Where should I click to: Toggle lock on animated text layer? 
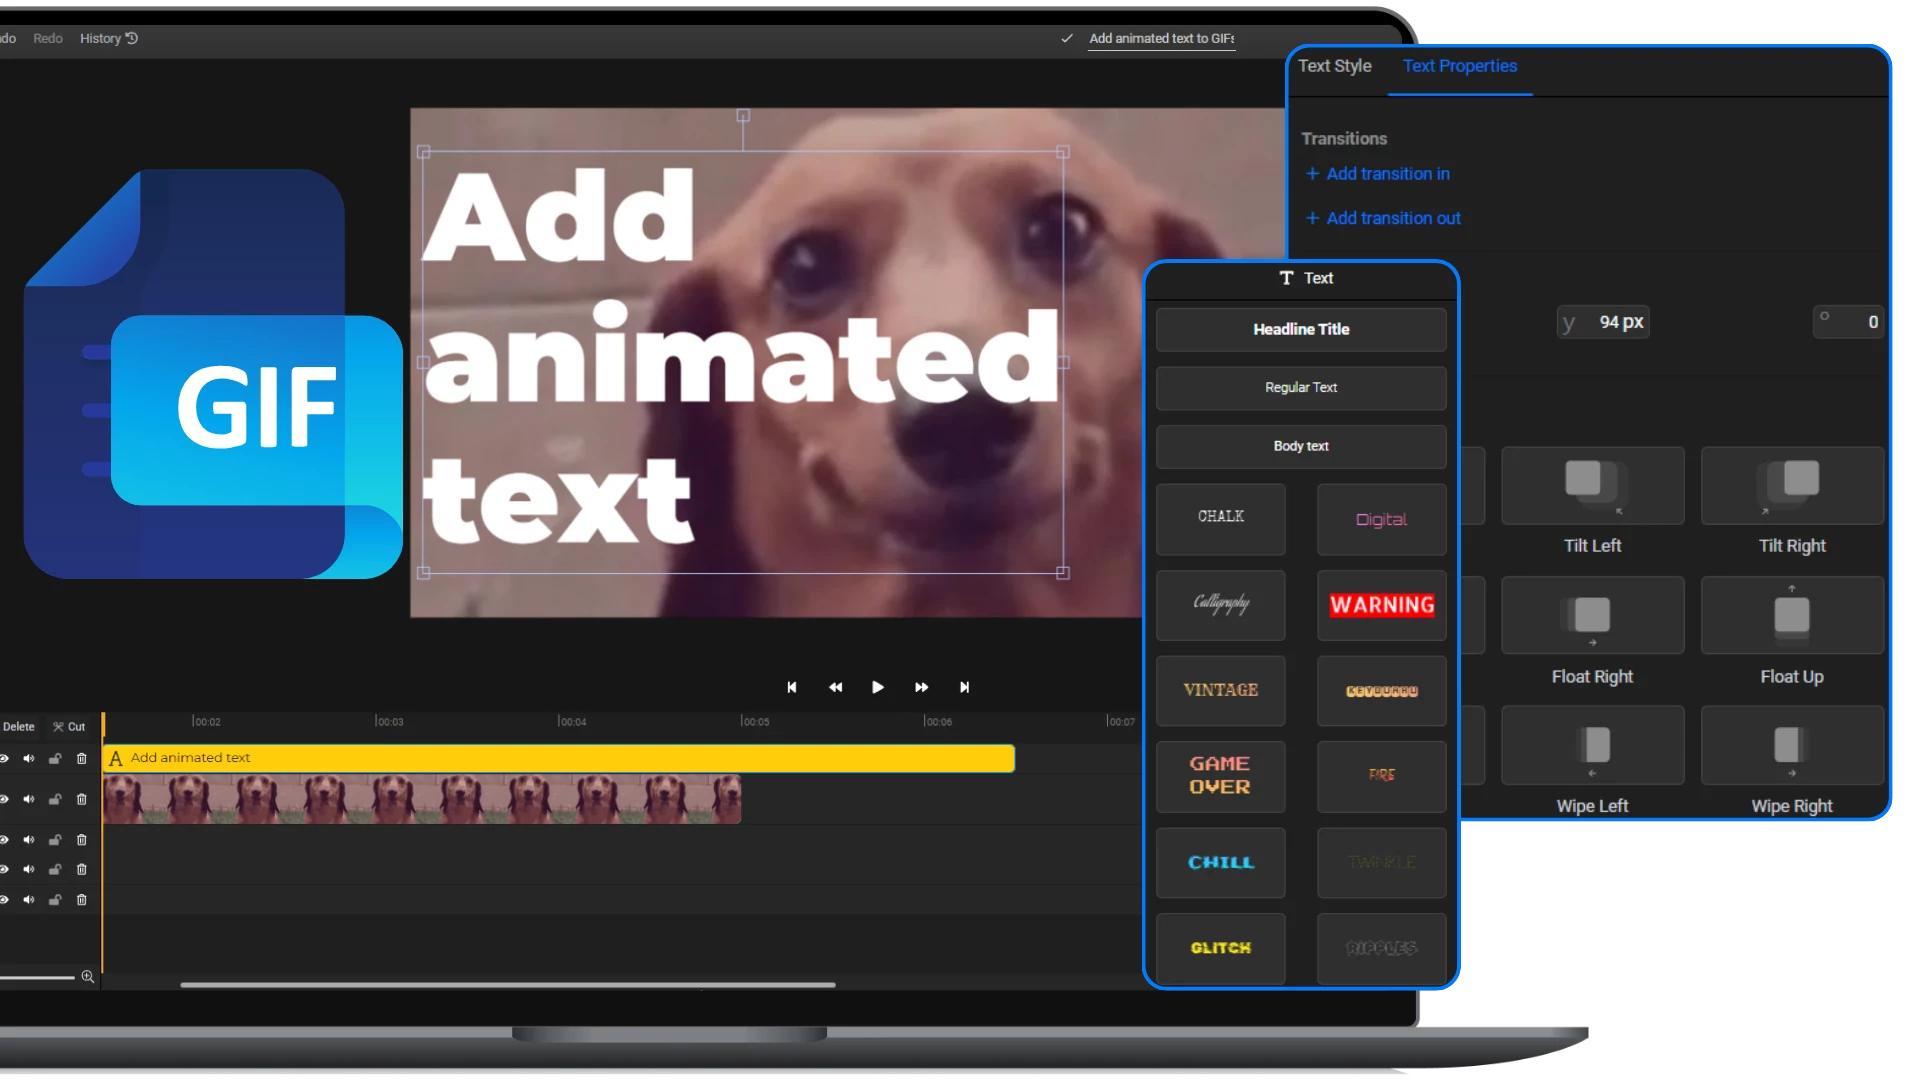pos(54,758)
